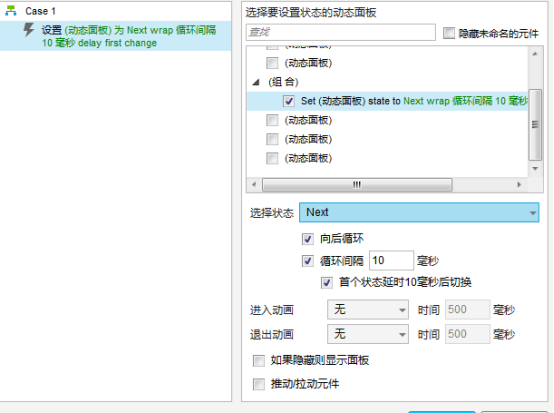
Task: Toggle the 循环间隔 checkbox
Action: pyautogui.click(x=308, y=261)
